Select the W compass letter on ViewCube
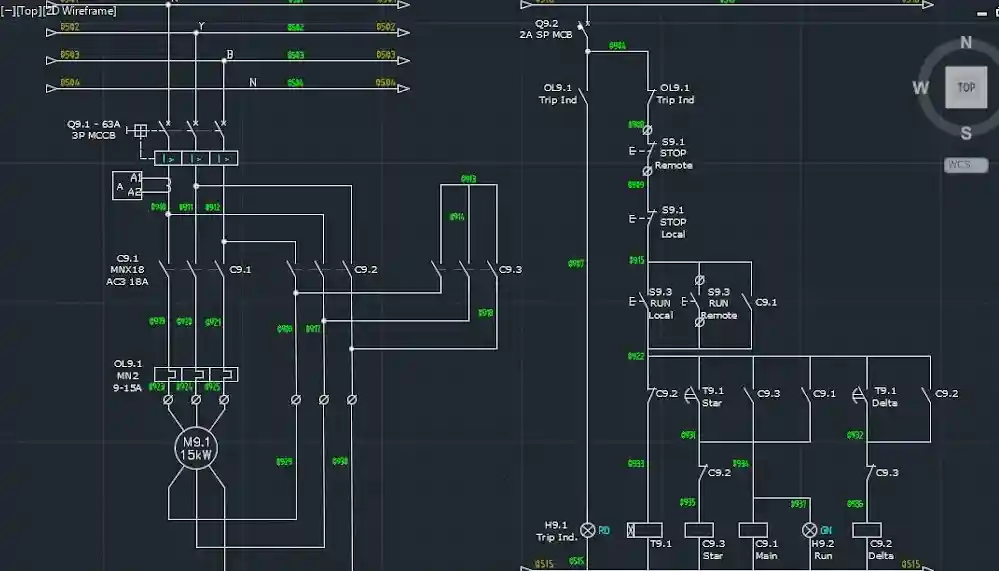The width and height of the screenshot is (999, 571). tap(920, 88)
